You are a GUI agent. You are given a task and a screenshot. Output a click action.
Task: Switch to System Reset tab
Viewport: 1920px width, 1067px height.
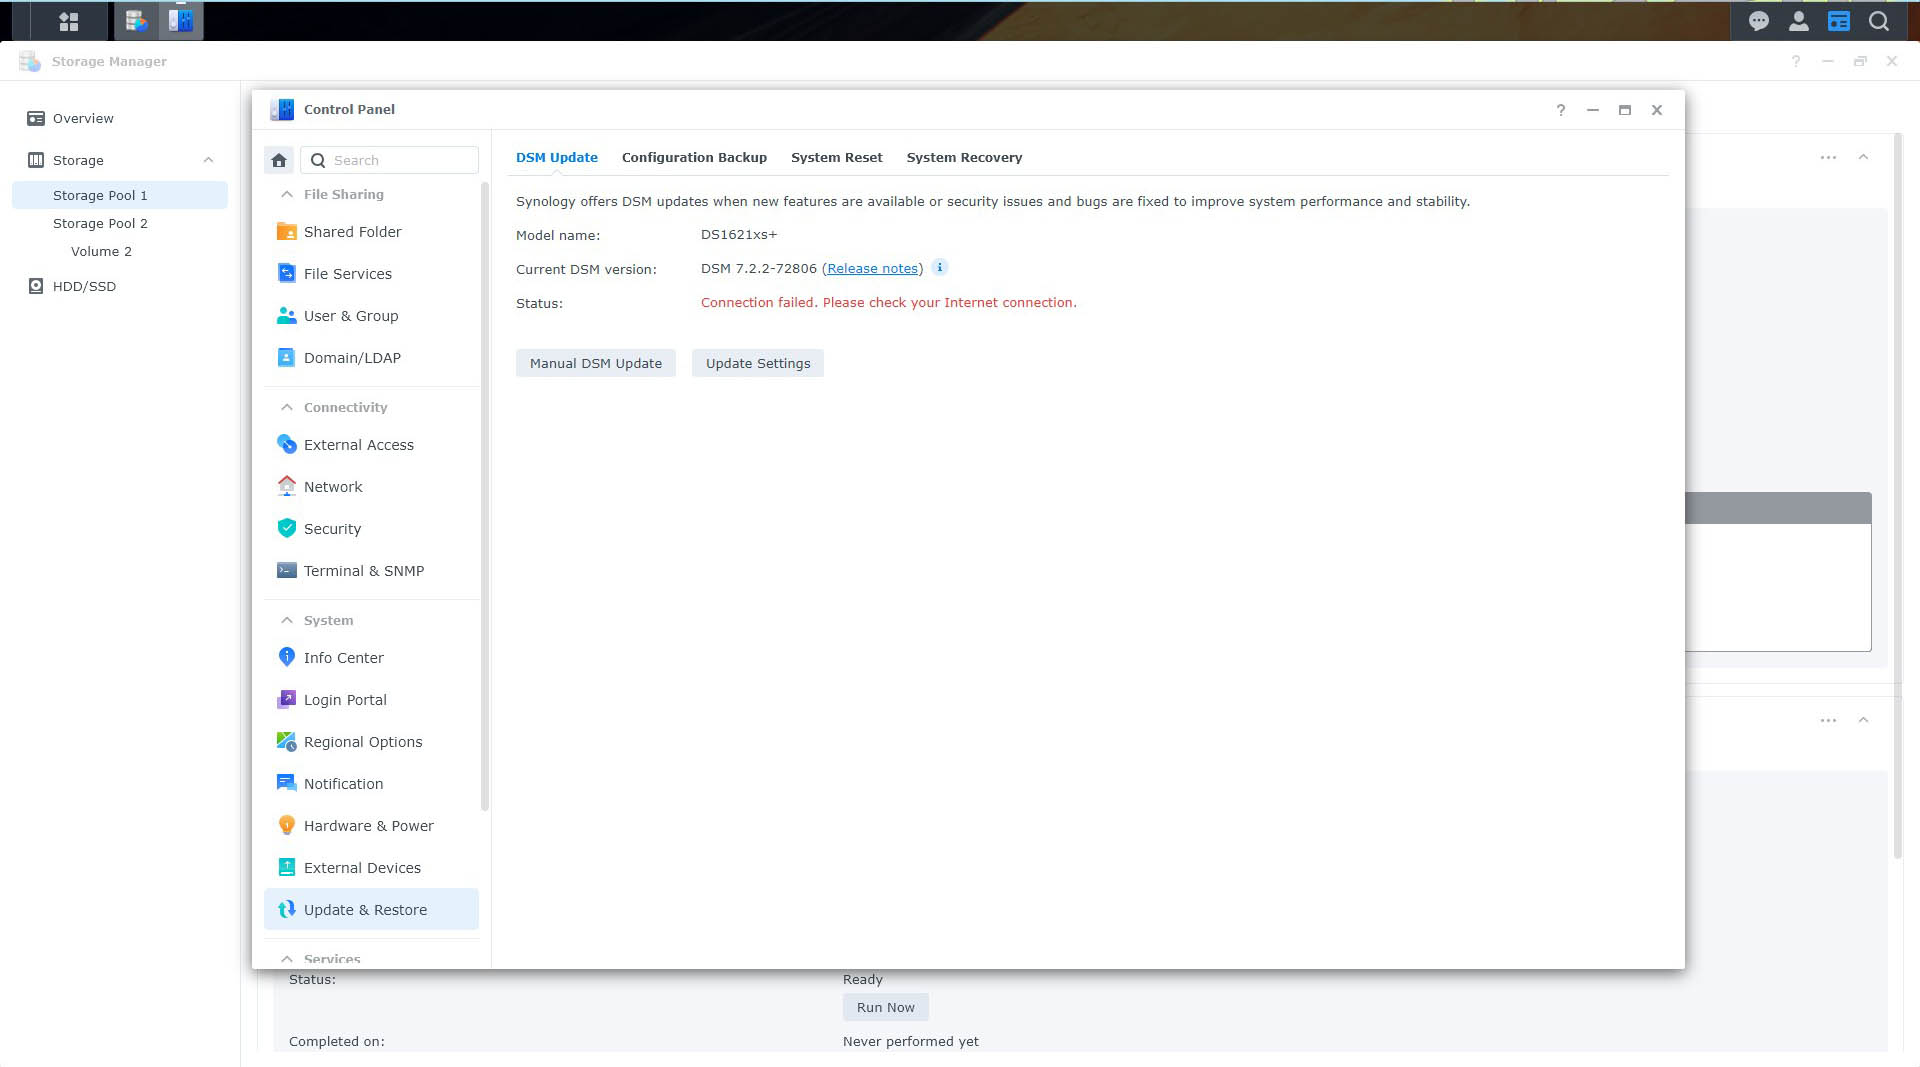(836, 158)
